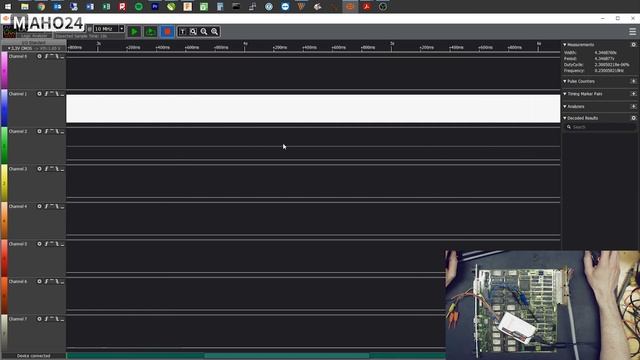Open Google Chrome from the taskbar

(x=41, y=7)
